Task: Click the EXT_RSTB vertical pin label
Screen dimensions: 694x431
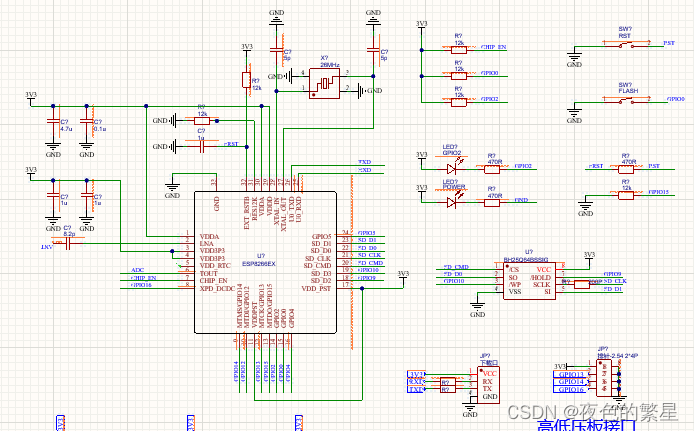Action: (247, 213)
